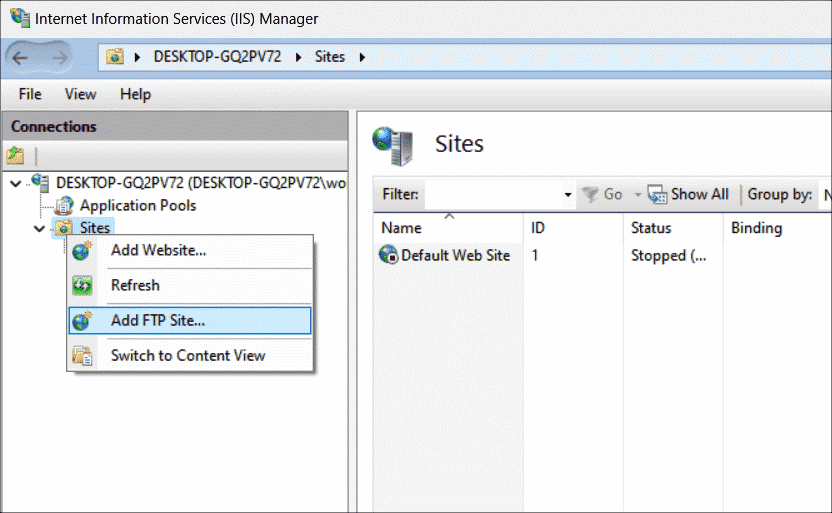This screenshot has width=832, height=513.
Task: Click into the Filter text field
Action: [493, 195]
